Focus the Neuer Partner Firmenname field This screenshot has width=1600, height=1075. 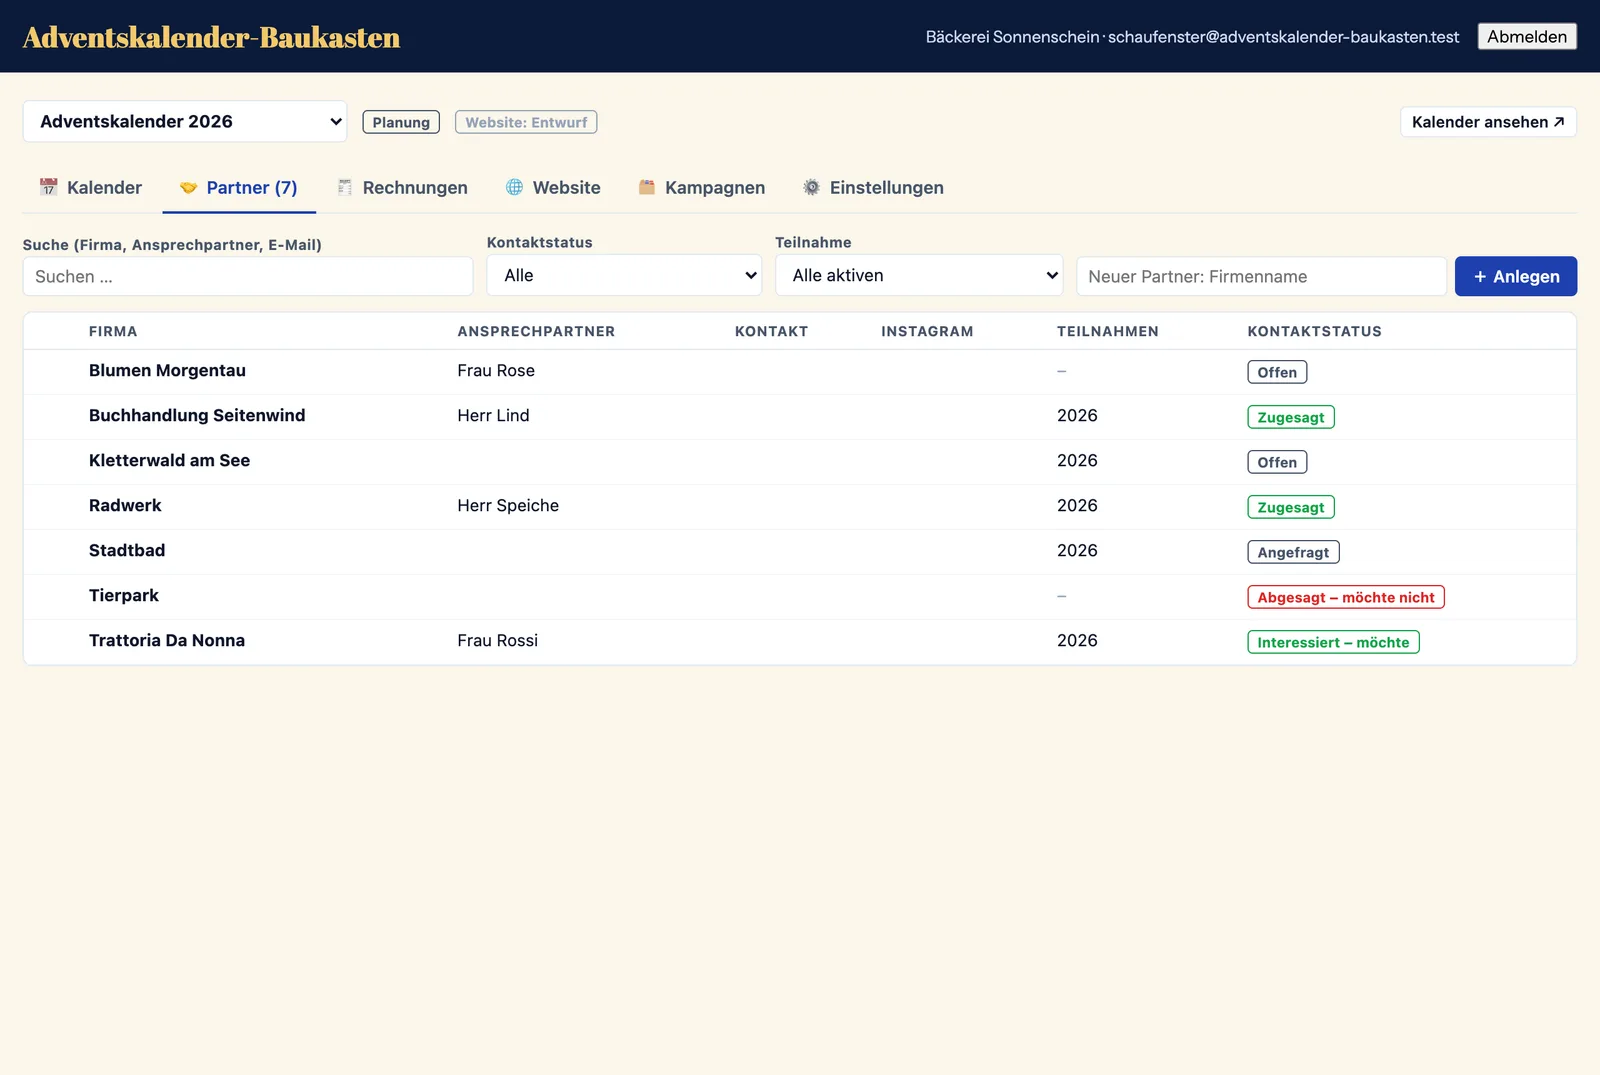point(1261,276)
